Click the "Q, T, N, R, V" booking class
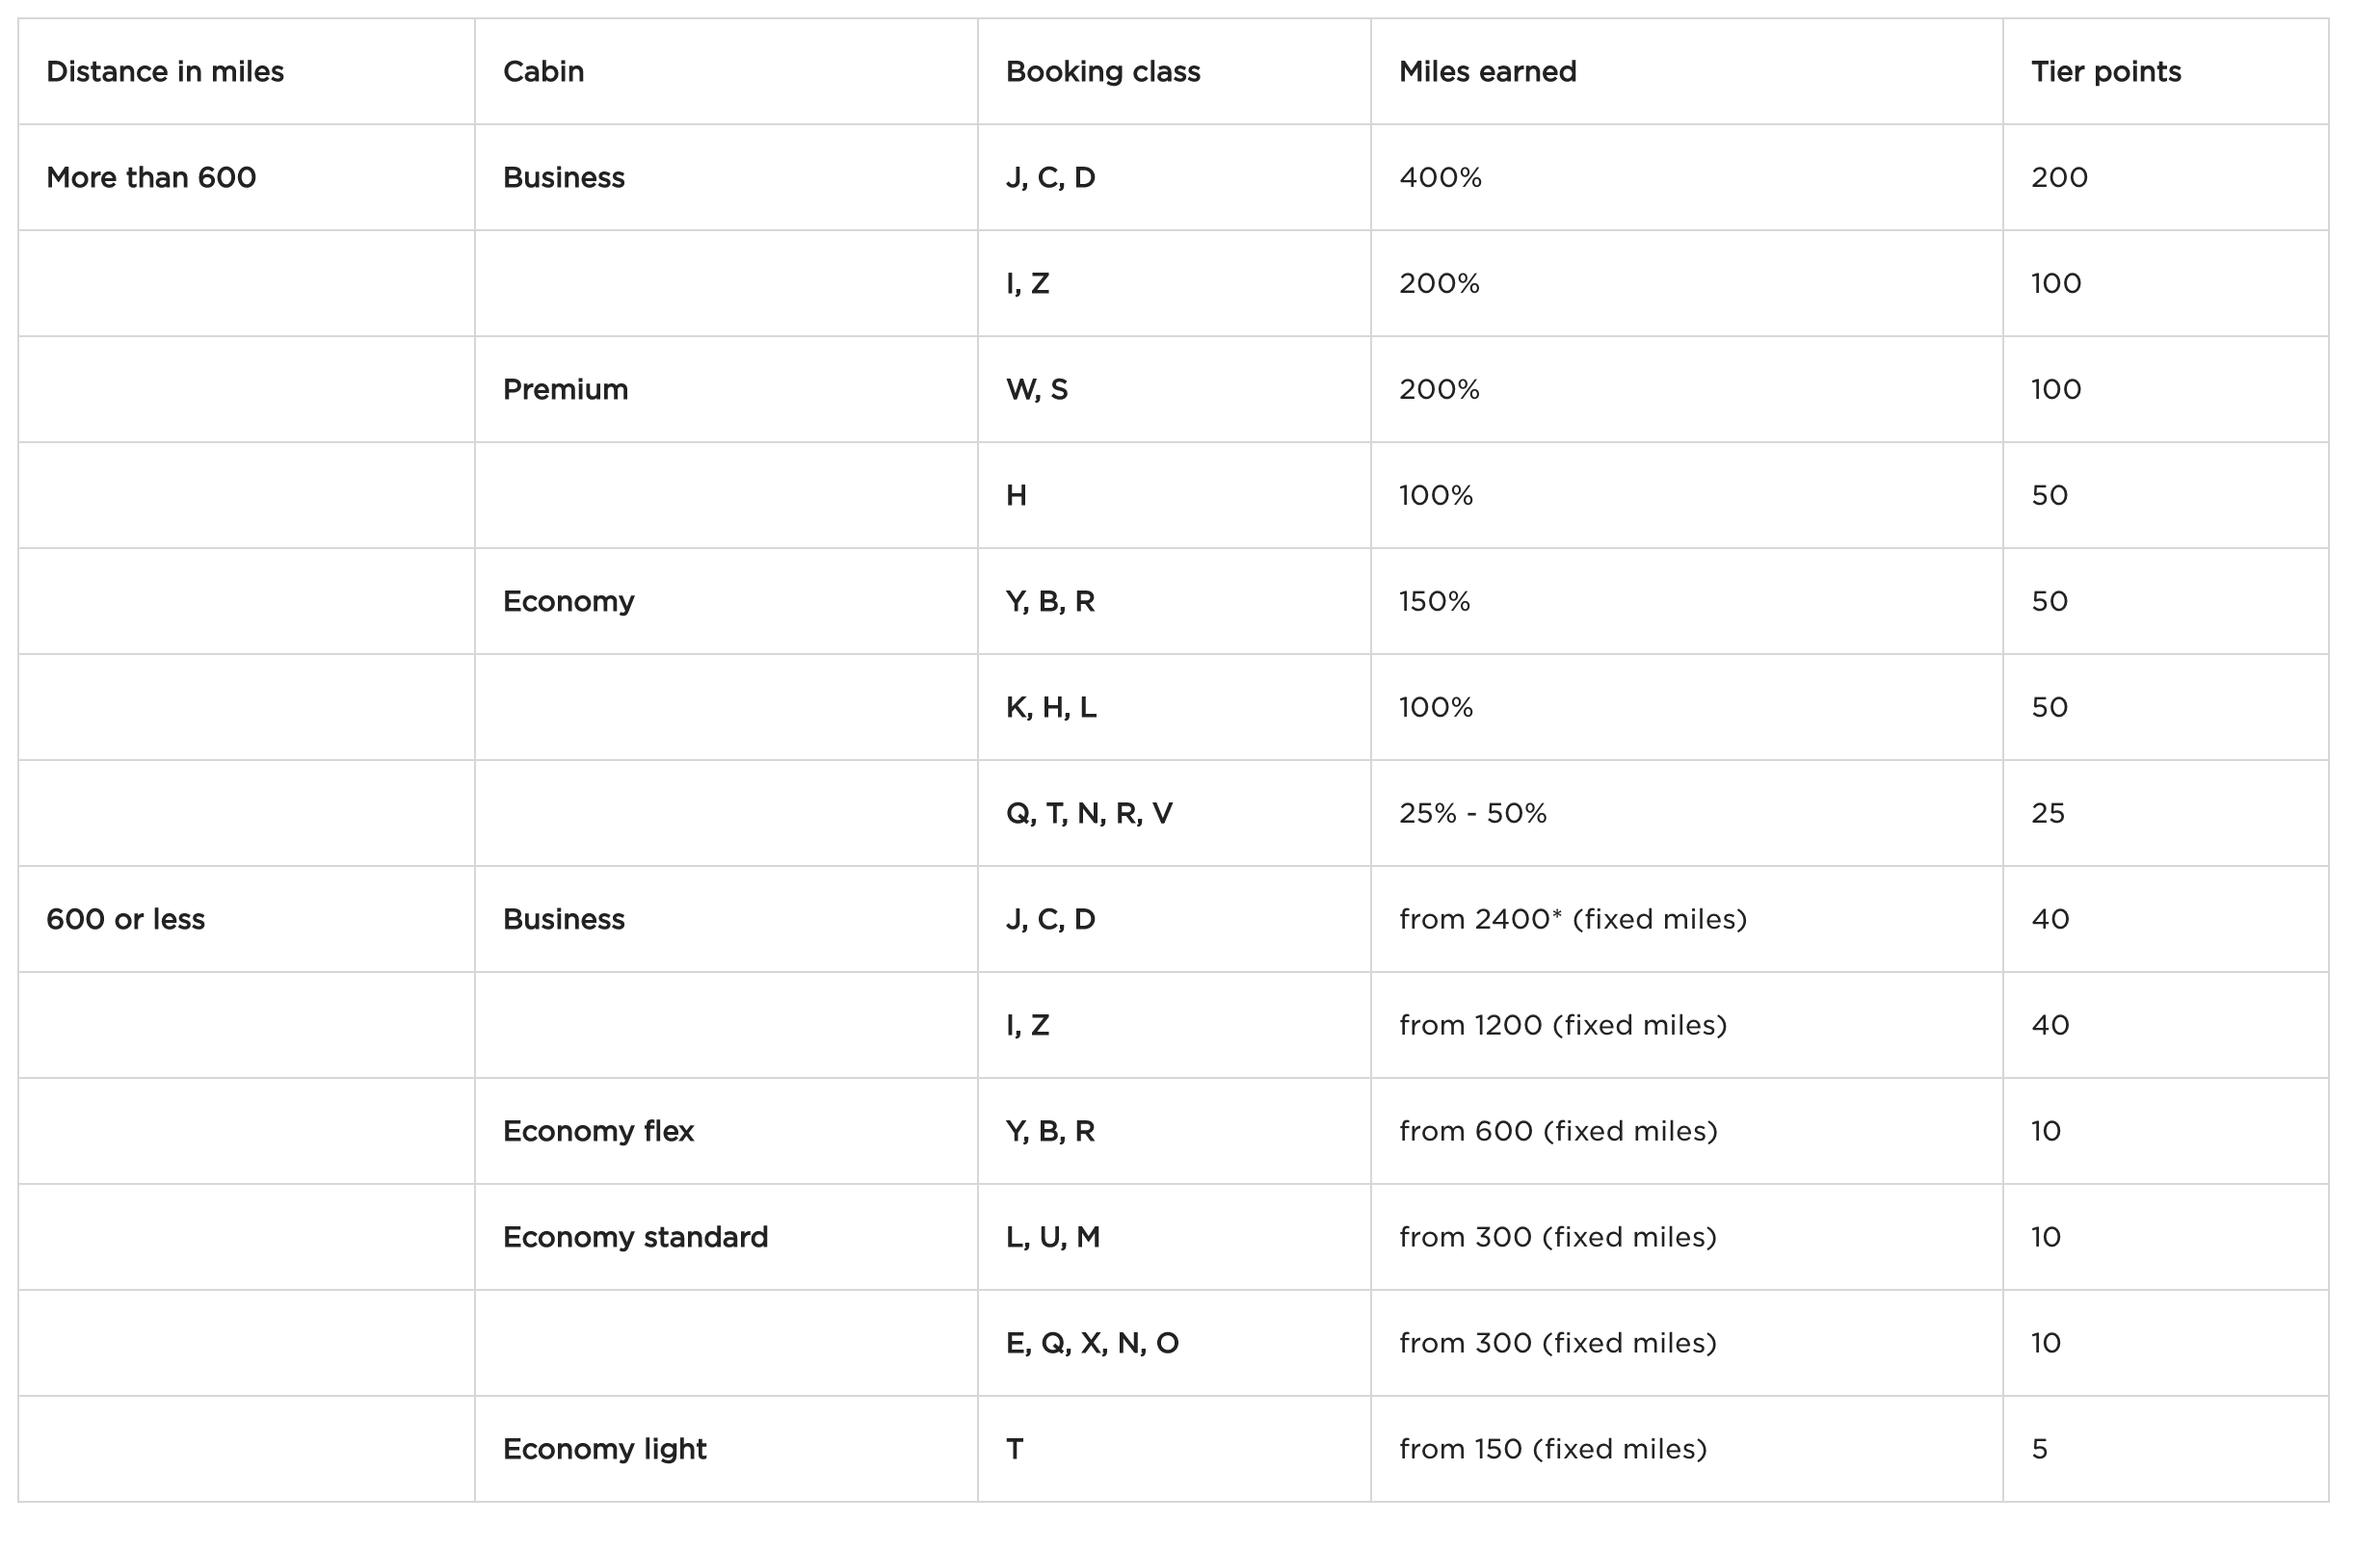This screenshot has height=1549, width=2380. click(1088, 814)
